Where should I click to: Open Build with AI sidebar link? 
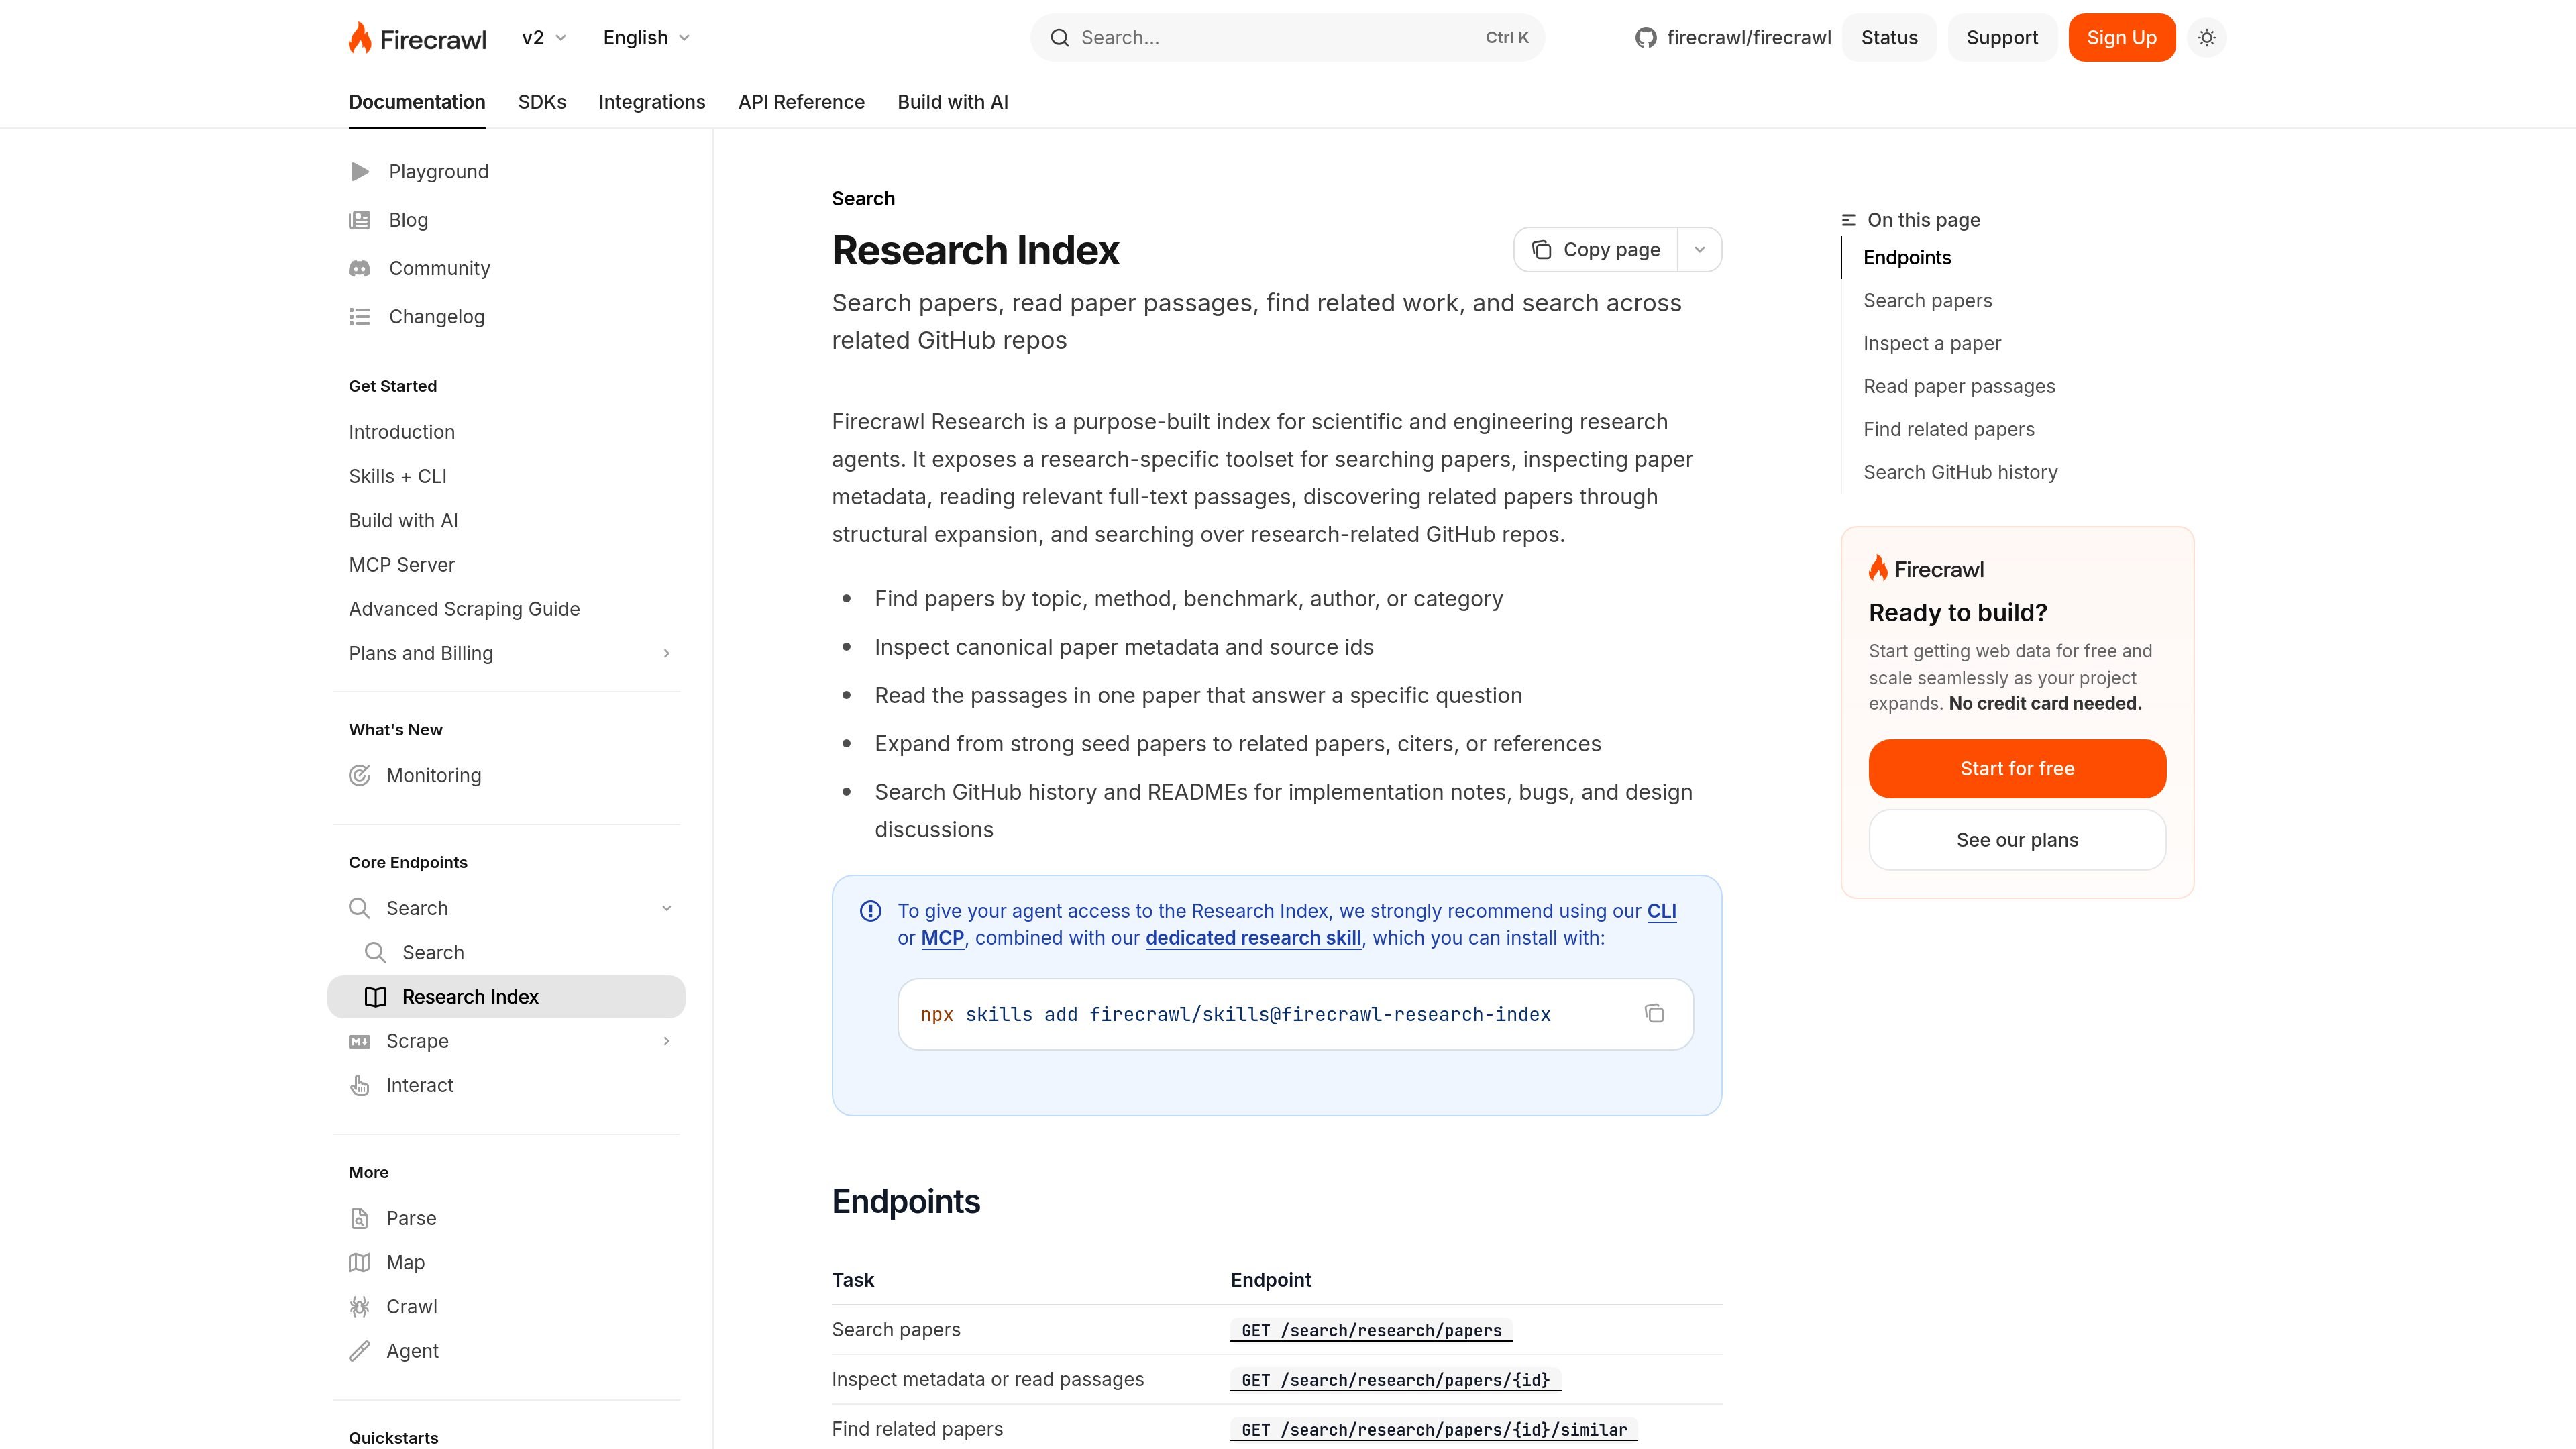pos(403,521)
